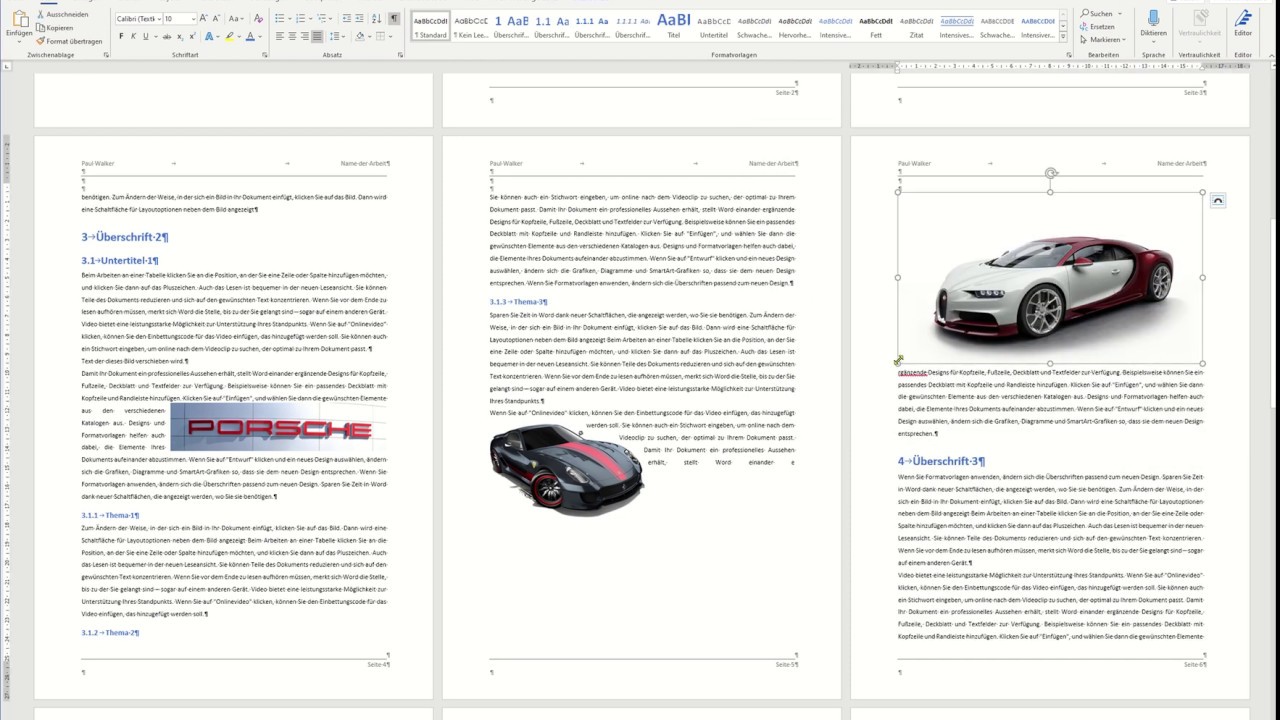Toggle paragraph marks ¶ display
Screen dimensions: 1280x720
point(394,18)
